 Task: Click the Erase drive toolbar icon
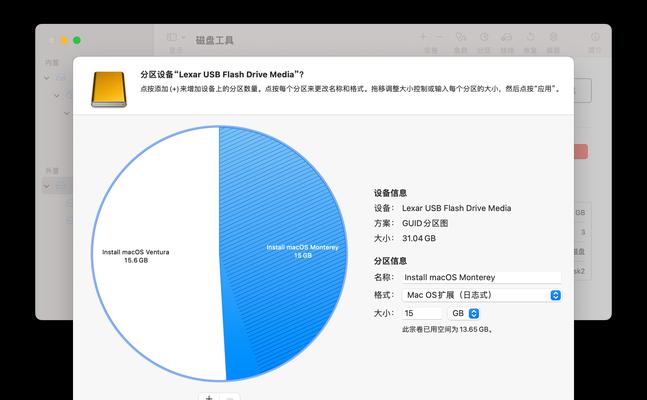(507, 37)
